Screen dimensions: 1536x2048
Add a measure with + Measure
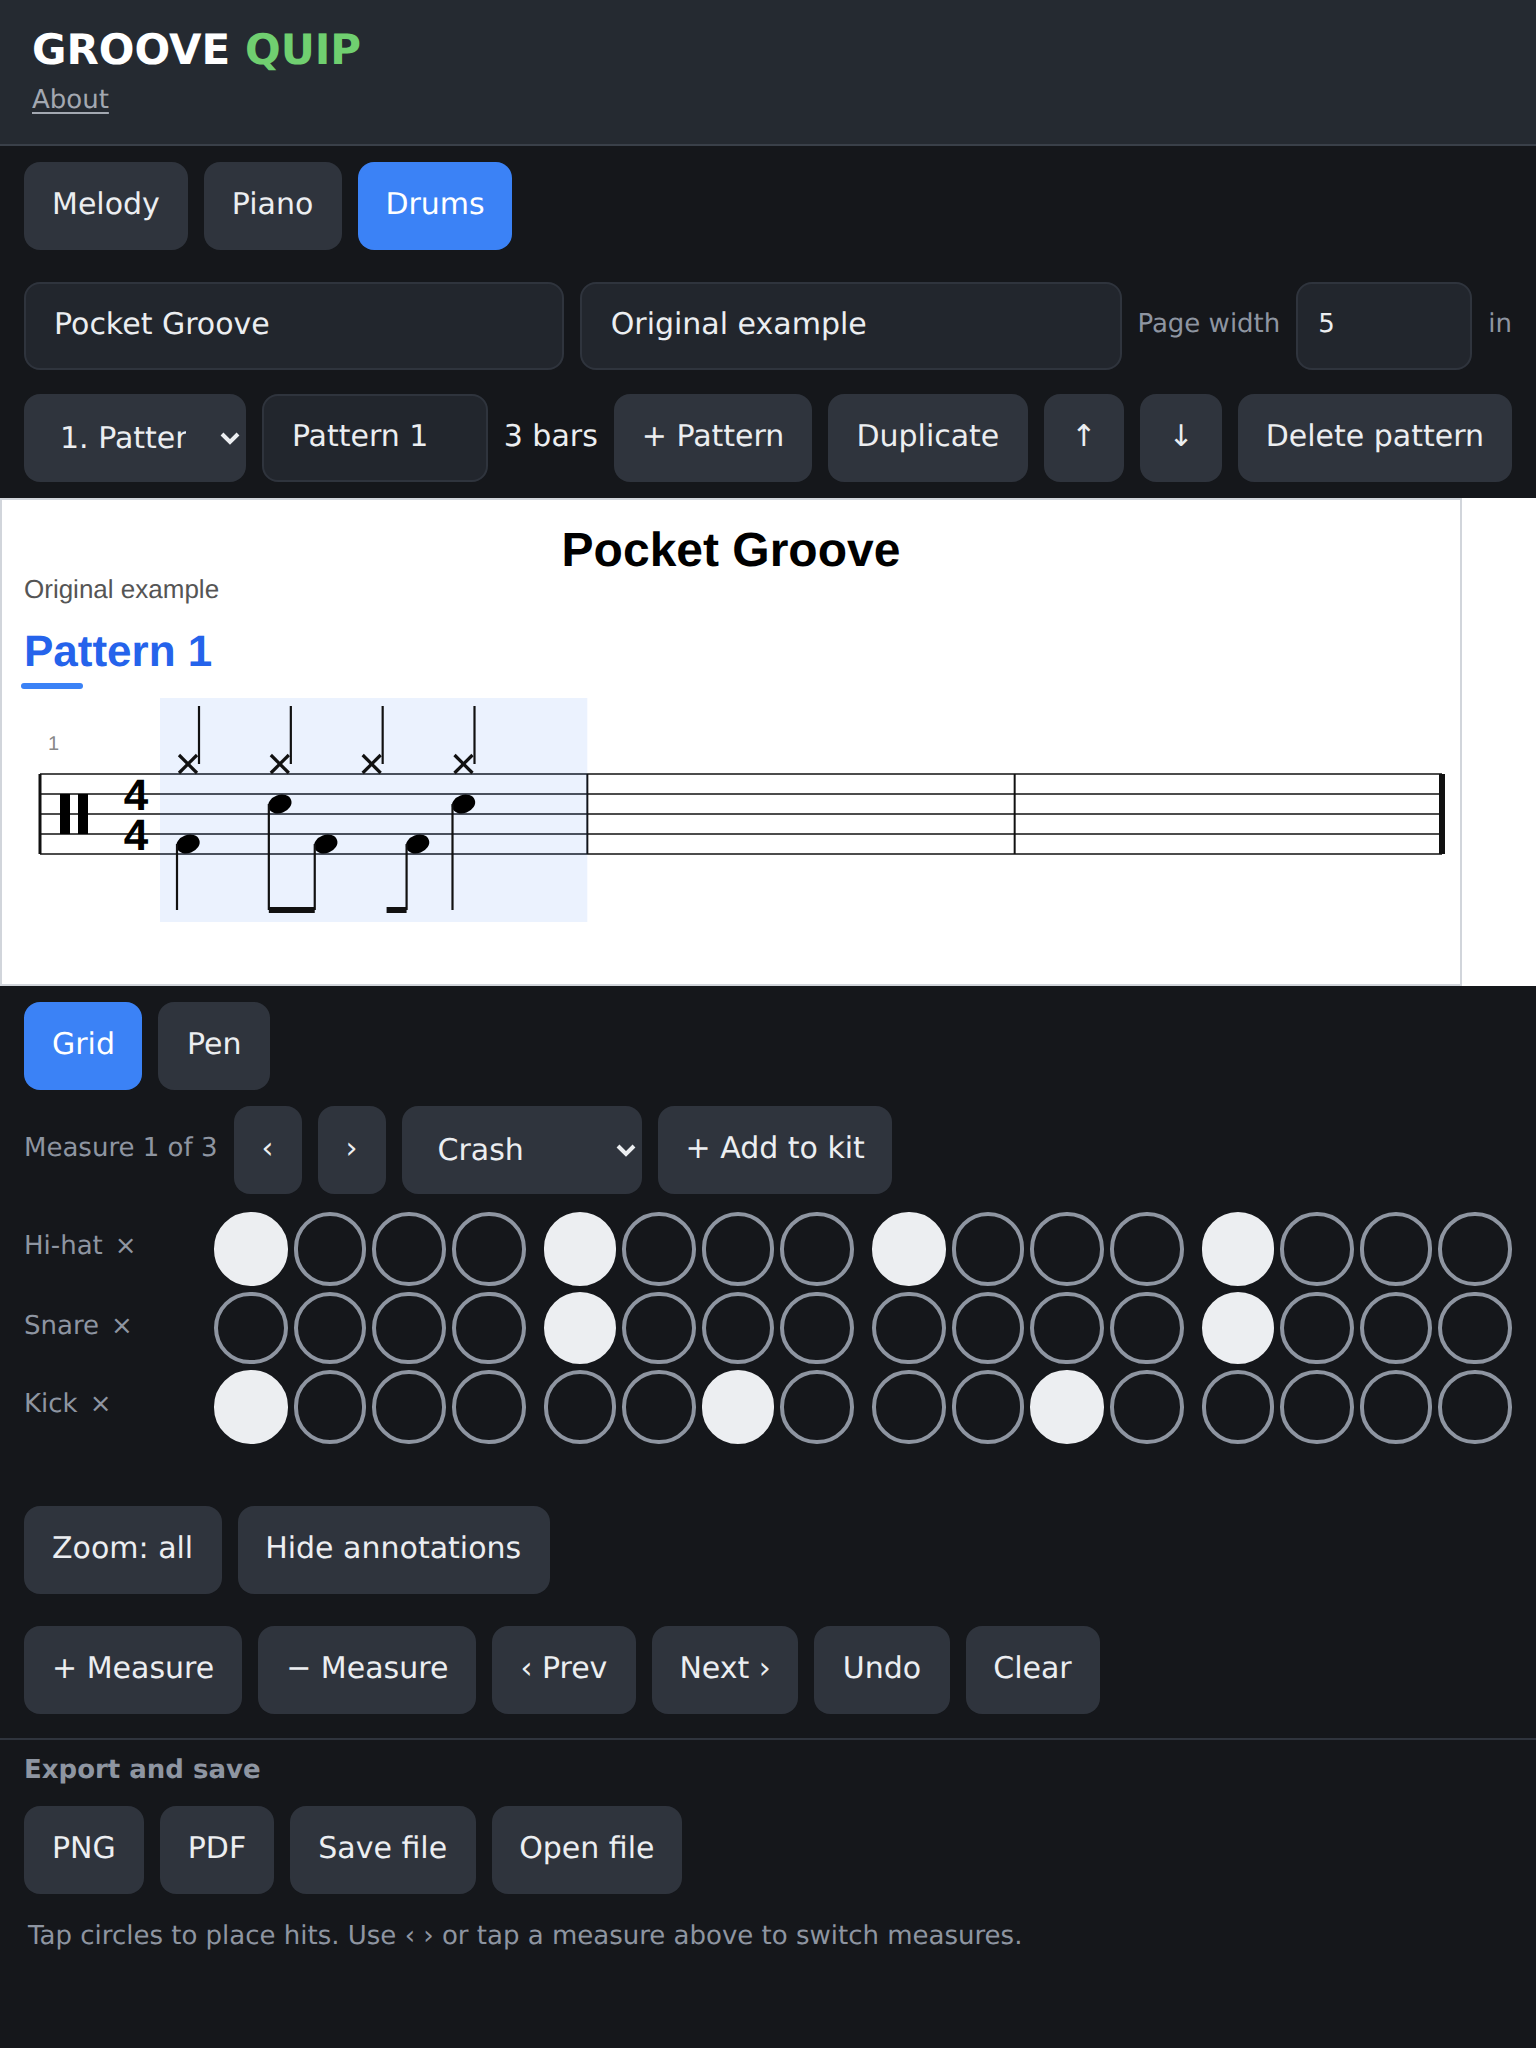133,1669
